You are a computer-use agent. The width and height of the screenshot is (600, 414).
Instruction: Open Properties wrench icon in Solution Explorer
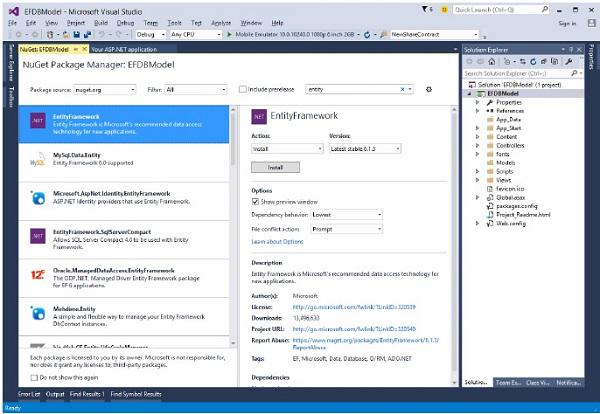[x=568, y=61]
